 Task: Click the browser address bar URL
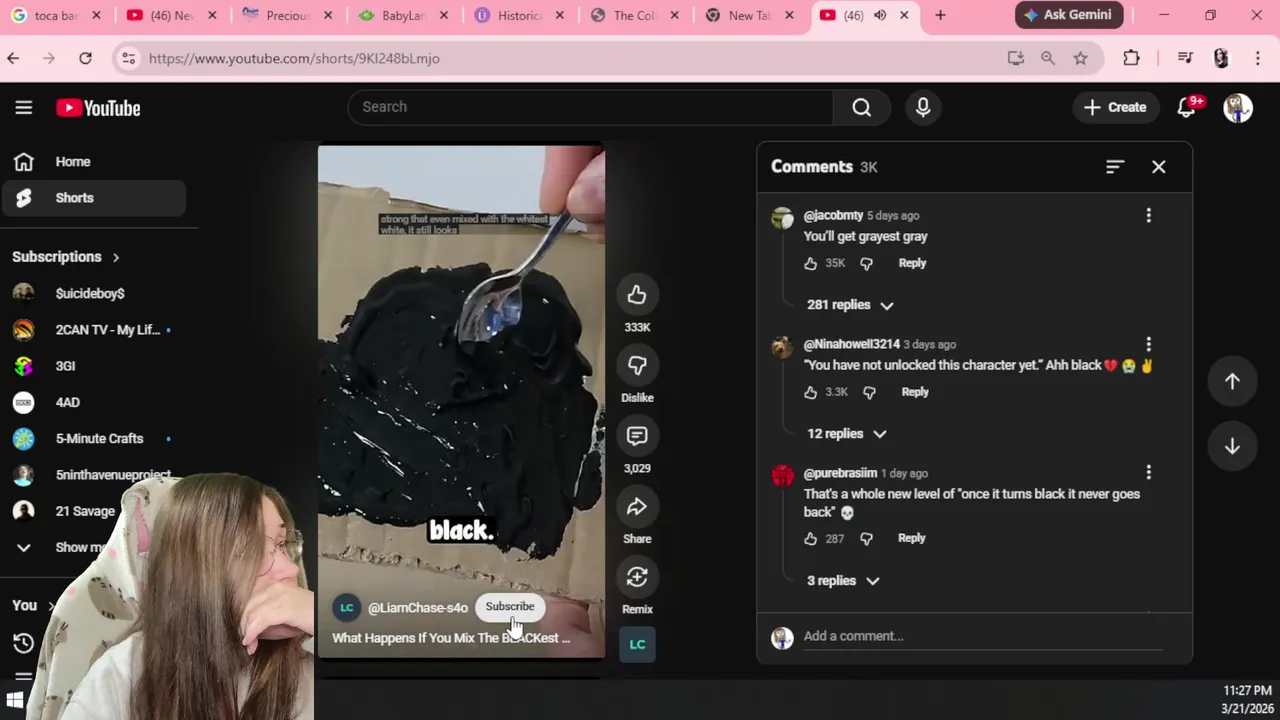[294, 58]
